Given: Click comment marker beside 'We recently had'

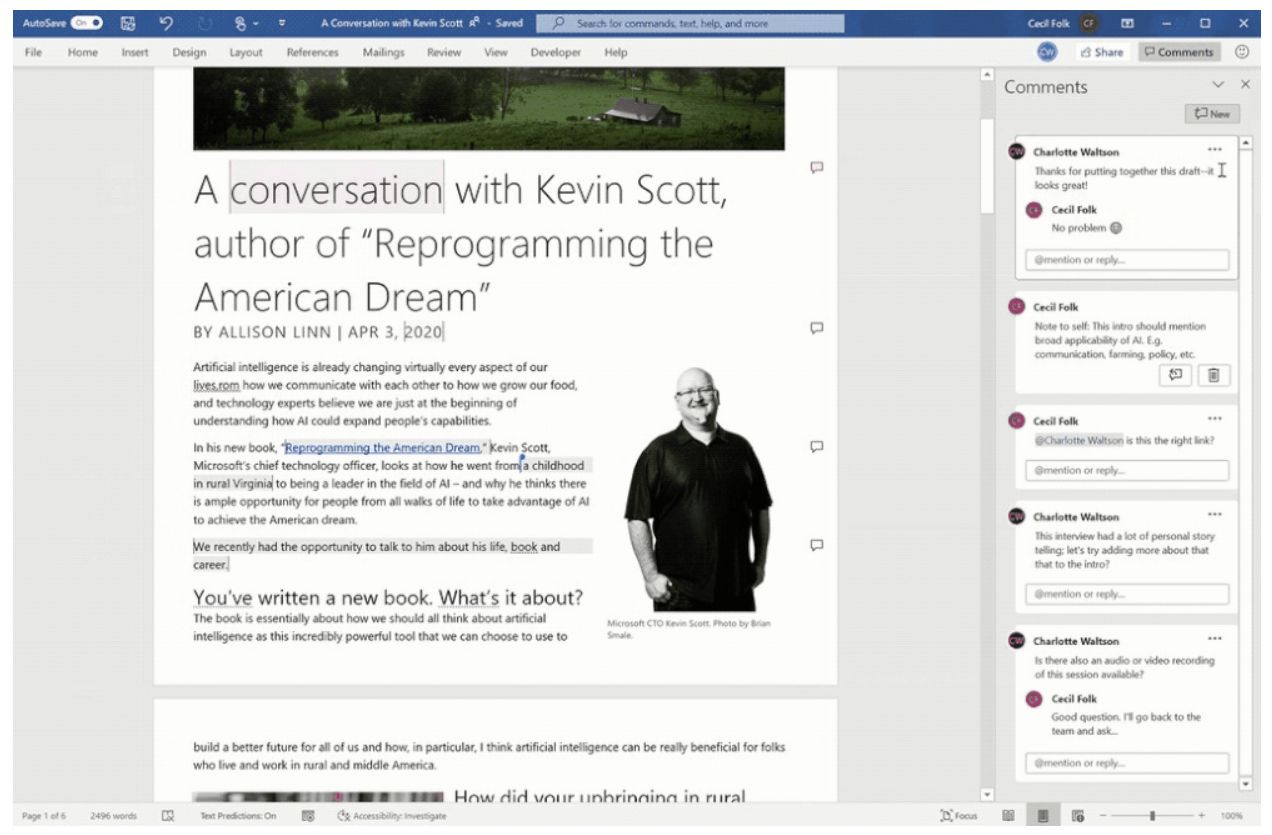Looking at the screenshot, I should click(x=816, y=545).
